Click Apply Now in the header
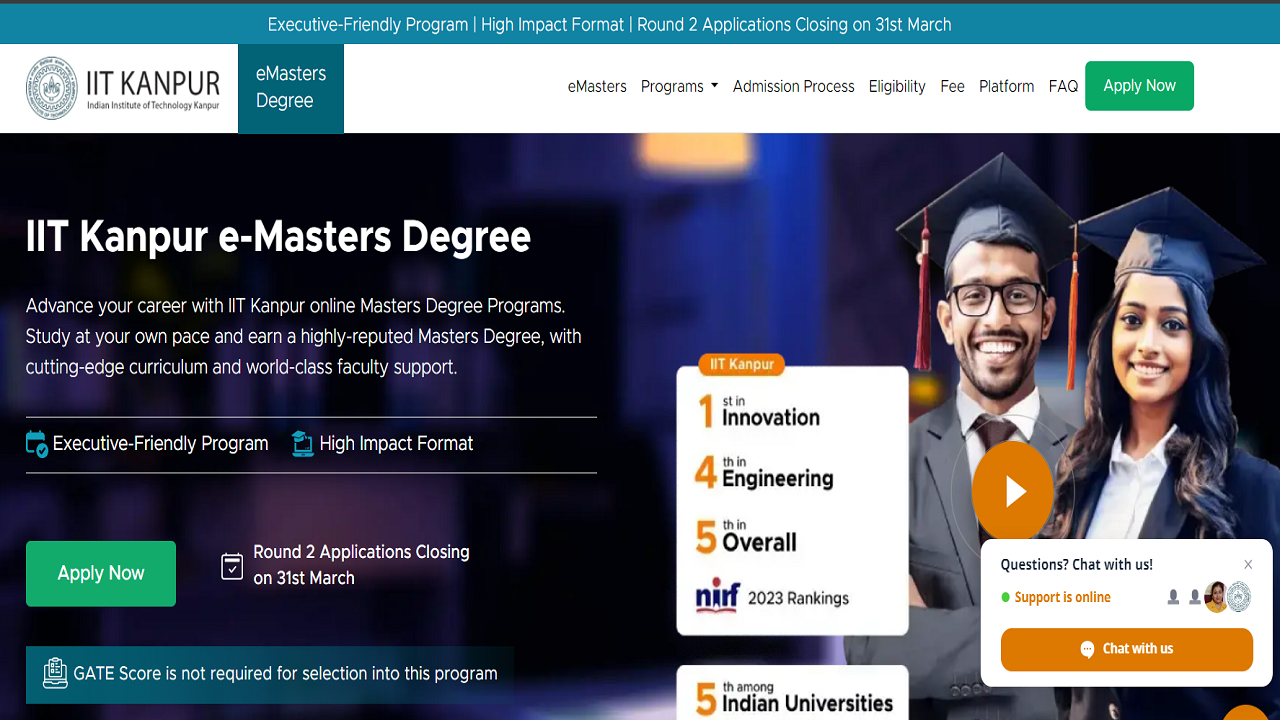This screenshot has width=1280, height=720. point(1139,86)
